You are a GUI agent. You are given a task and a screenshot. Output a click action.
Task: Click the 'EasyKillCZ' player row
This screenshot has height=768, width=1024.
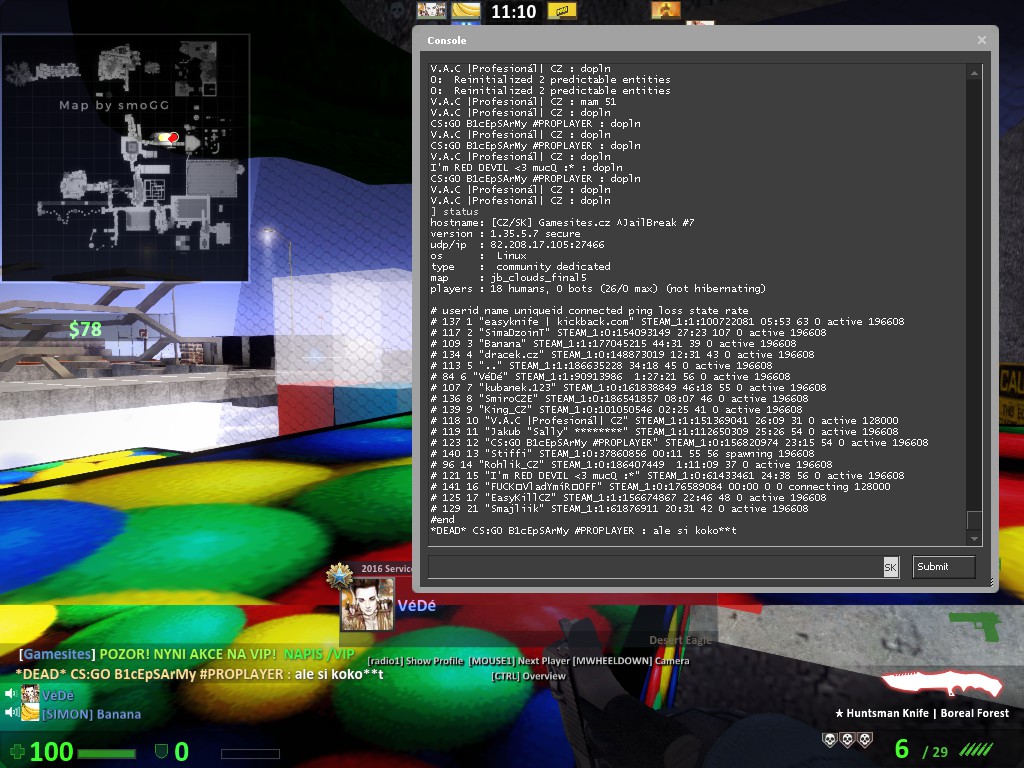[x=628, y=498]
